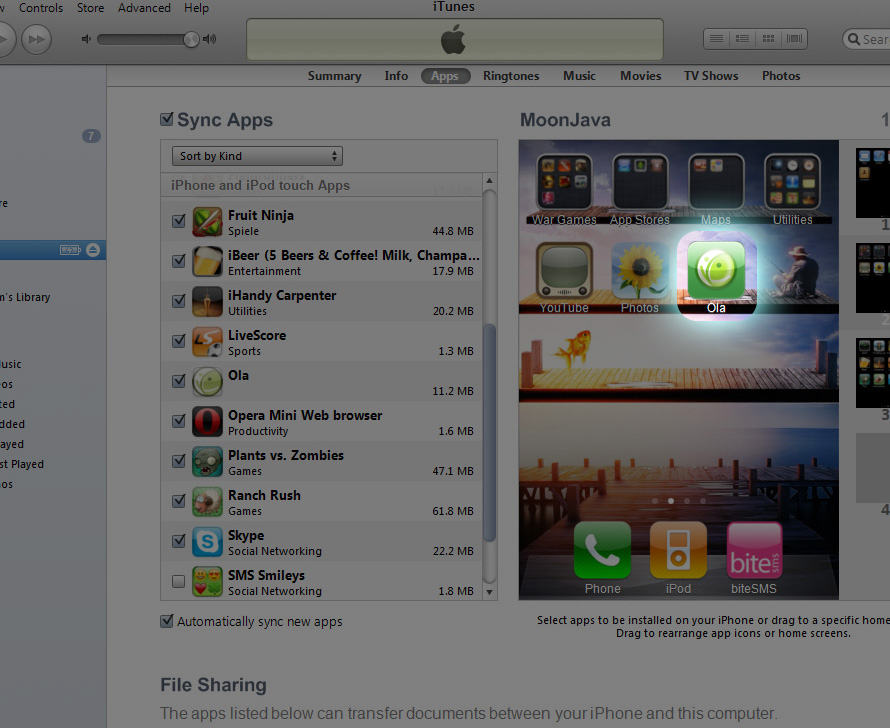Switch to Cover Flow view
890x728 pixels.
[x=794, y=39]
